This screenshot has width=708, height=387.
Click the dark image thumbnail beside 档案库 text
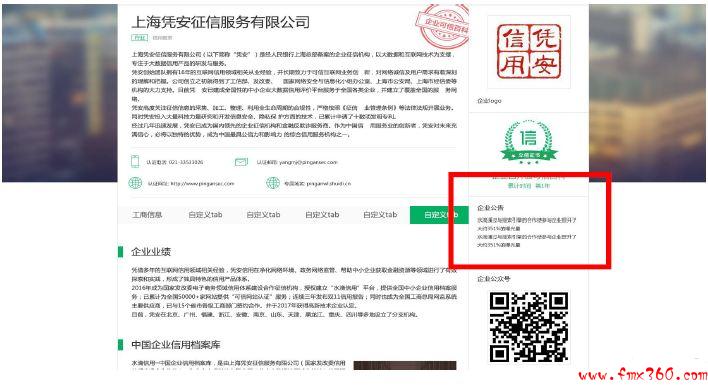[405, 365]
